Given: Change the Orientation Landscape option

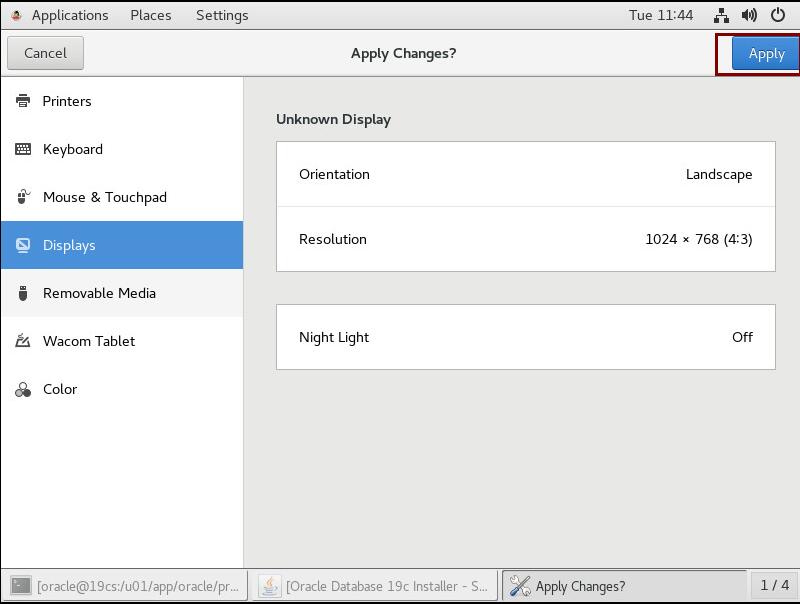Looking at the screenshot, I should pyautogui.click(x=525, y=174).
